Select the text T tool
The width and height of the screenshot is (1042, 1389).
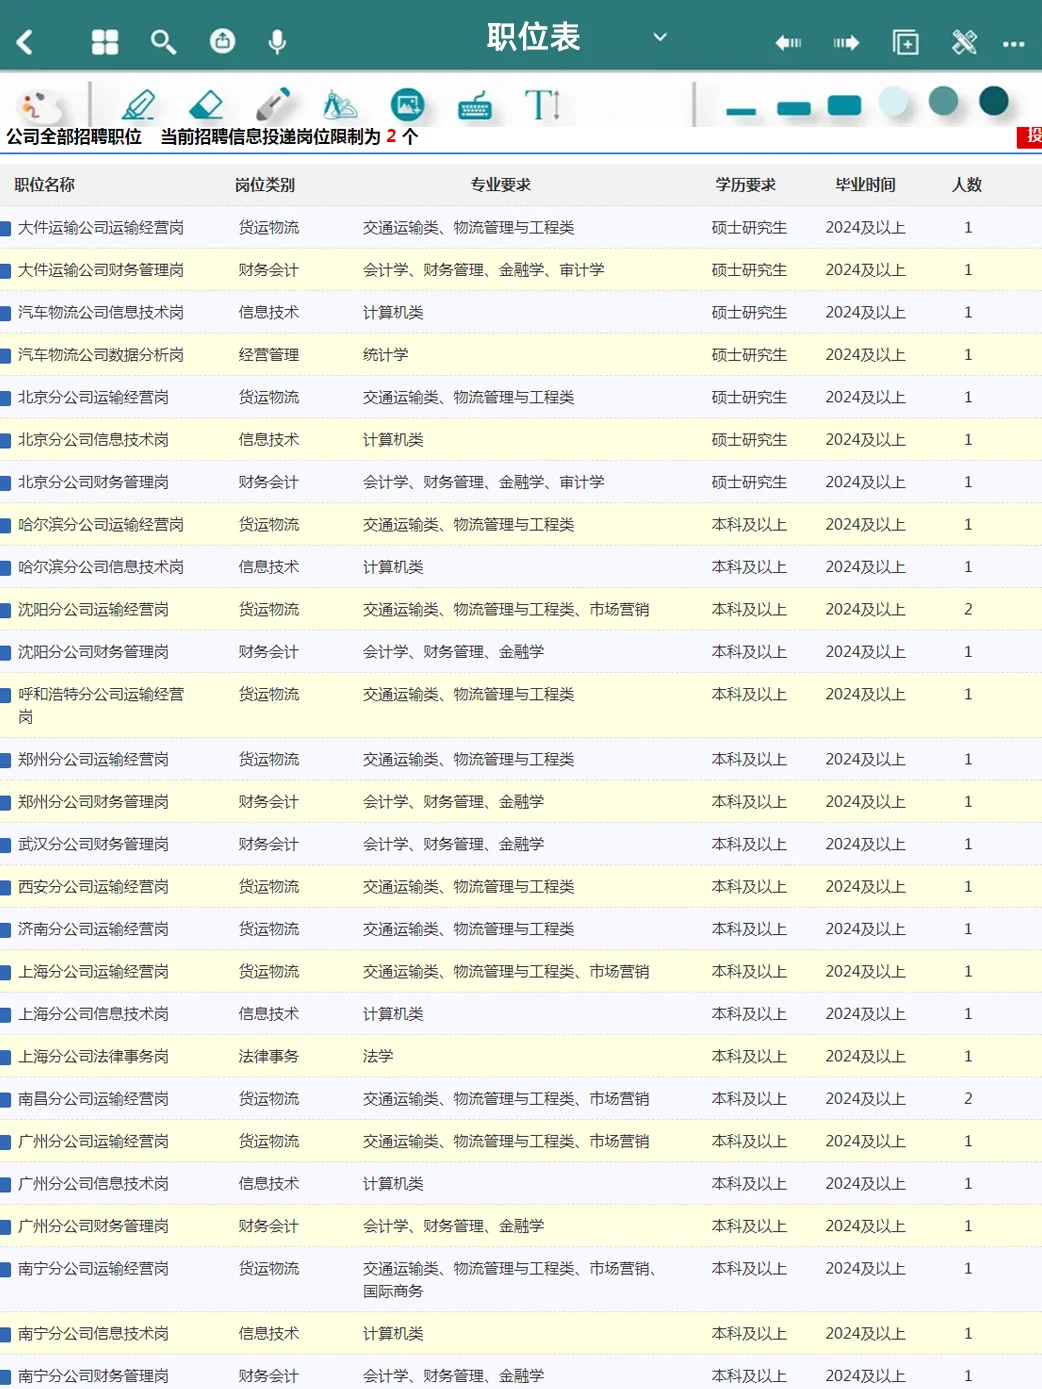pos(542,104)
